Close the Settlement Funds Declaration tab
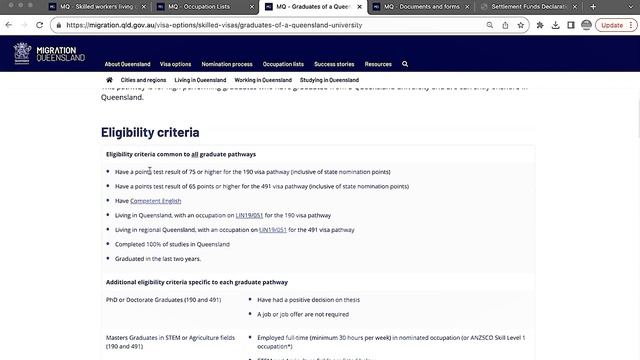Viewport: 640px width, 360px height. 575,7
